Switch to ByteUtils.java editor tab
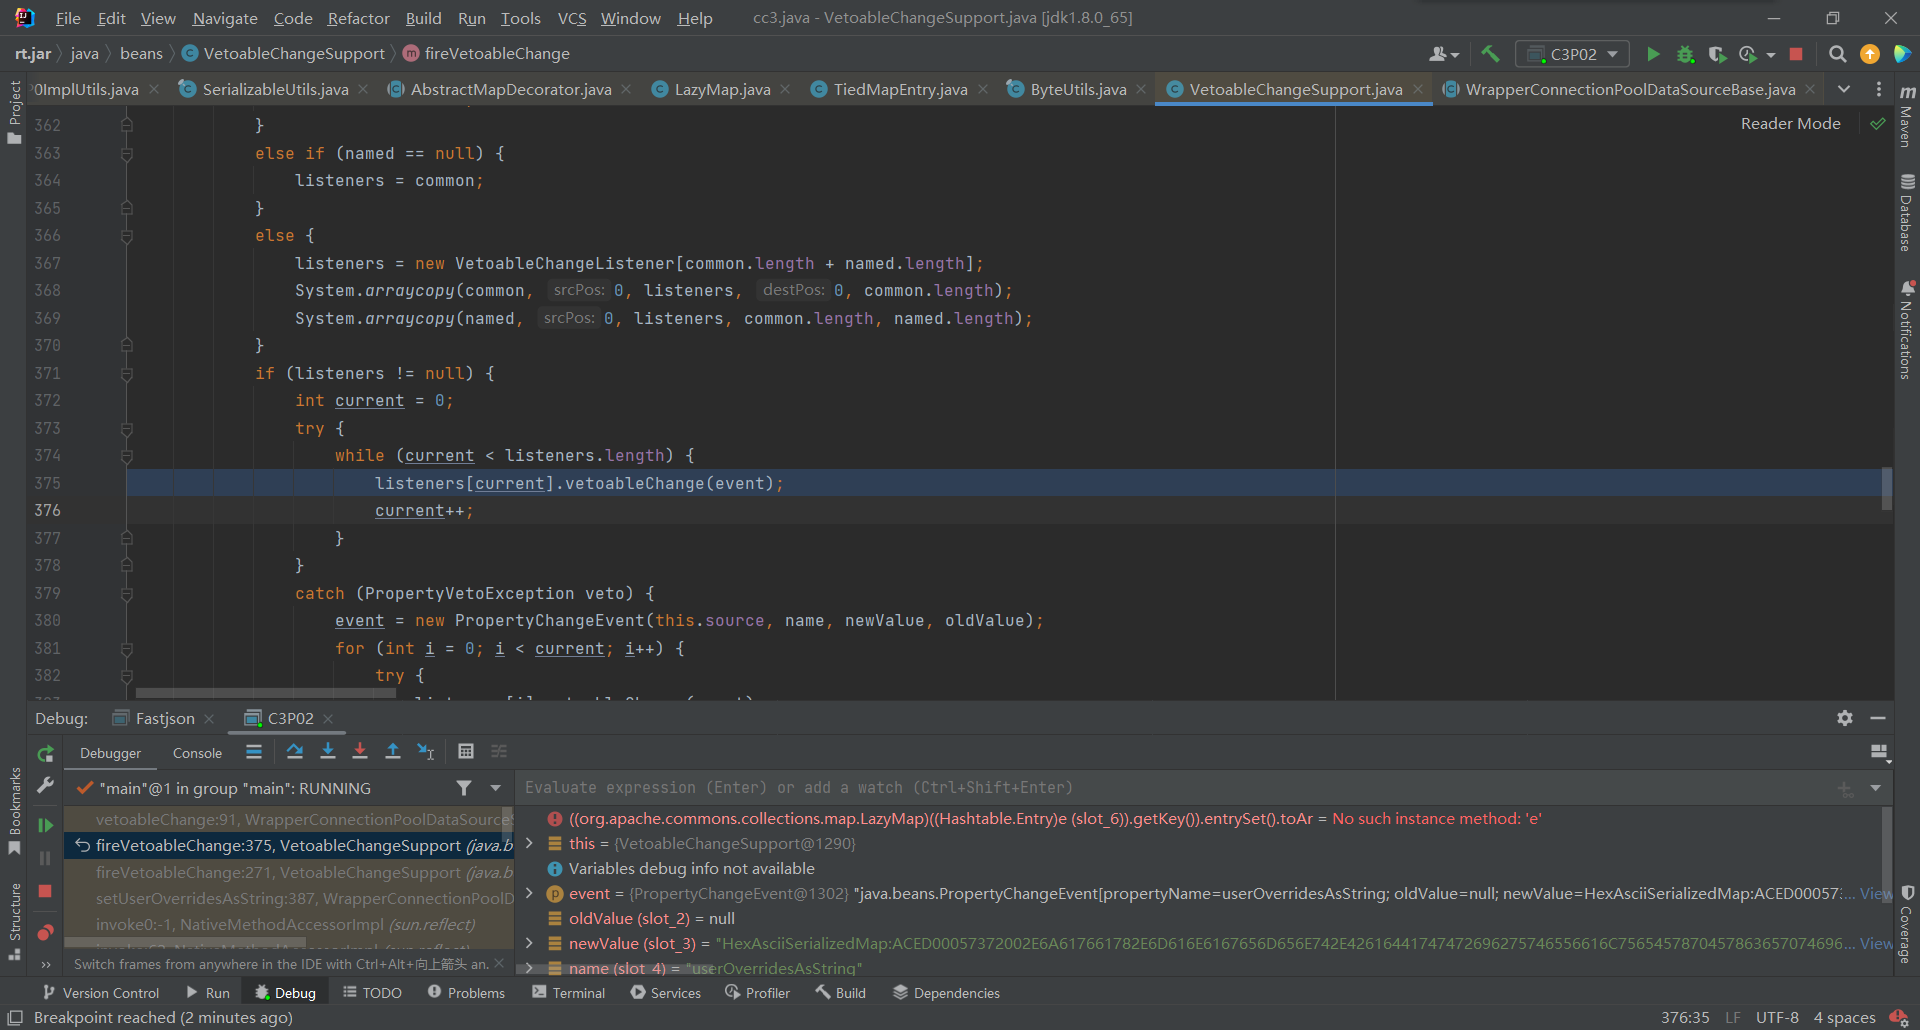1920x1030 pixels. 1078,89
